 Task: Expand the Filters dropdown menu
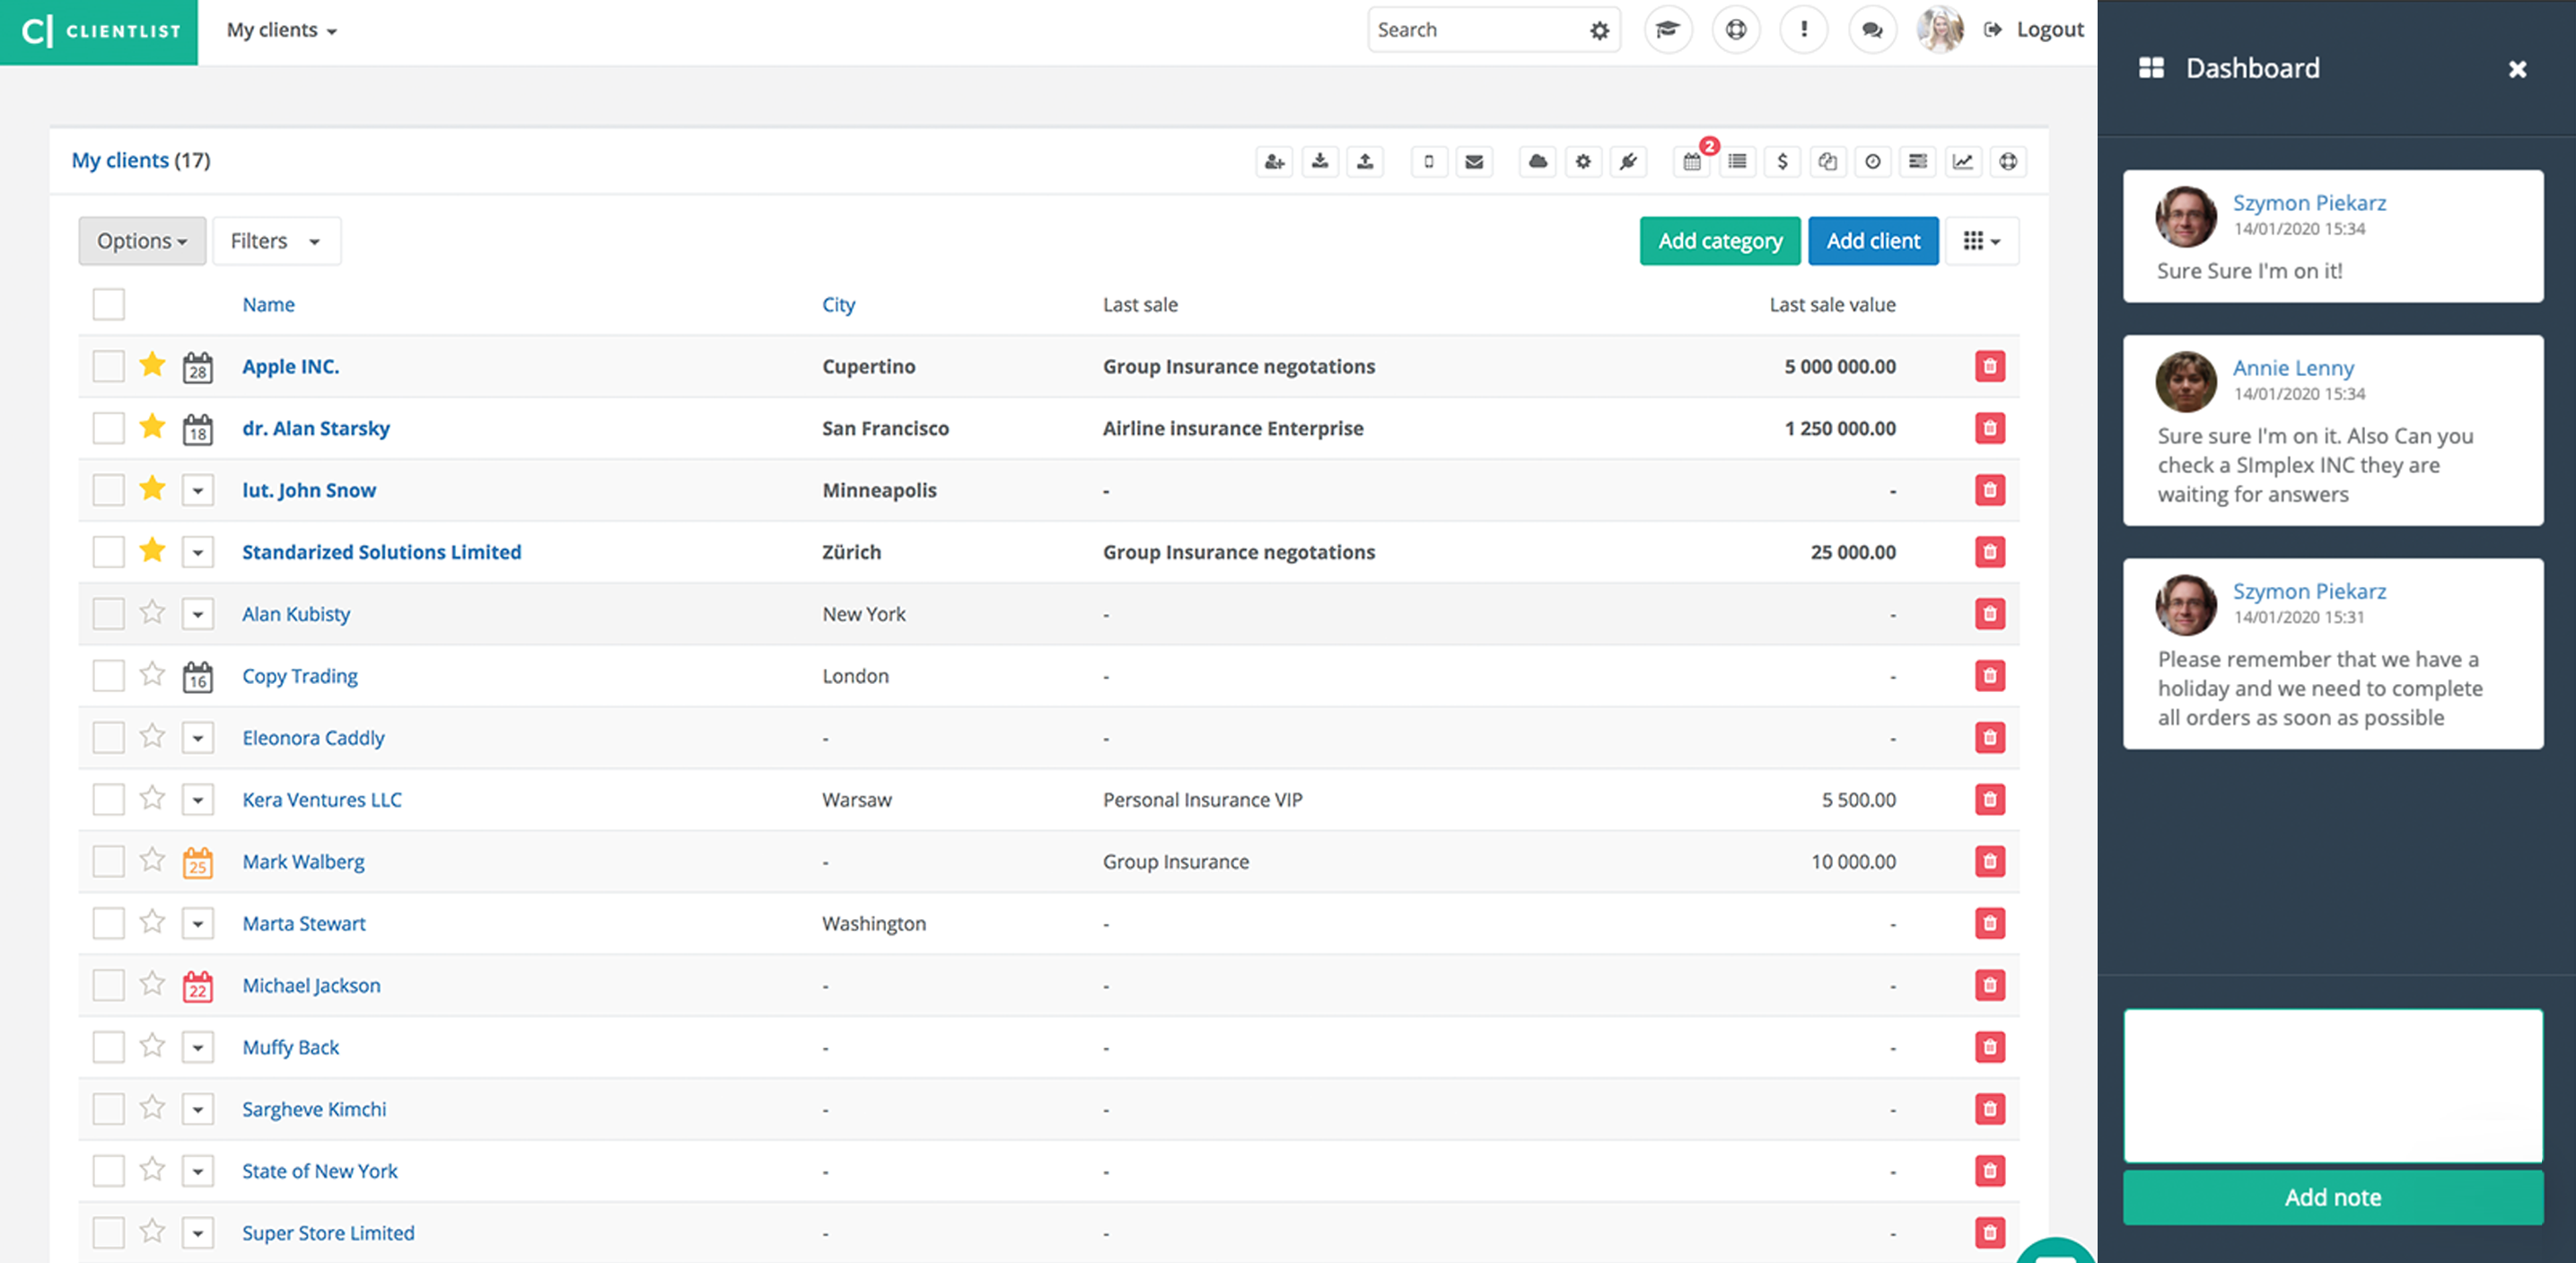click(271, 240)
